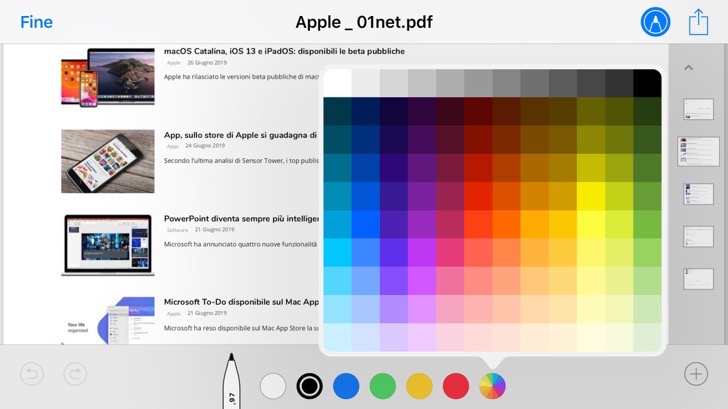Tap the Microsoft To-Do article image
Screen dimensions: 728x409
pyautogui.click(x=108, y=320)
